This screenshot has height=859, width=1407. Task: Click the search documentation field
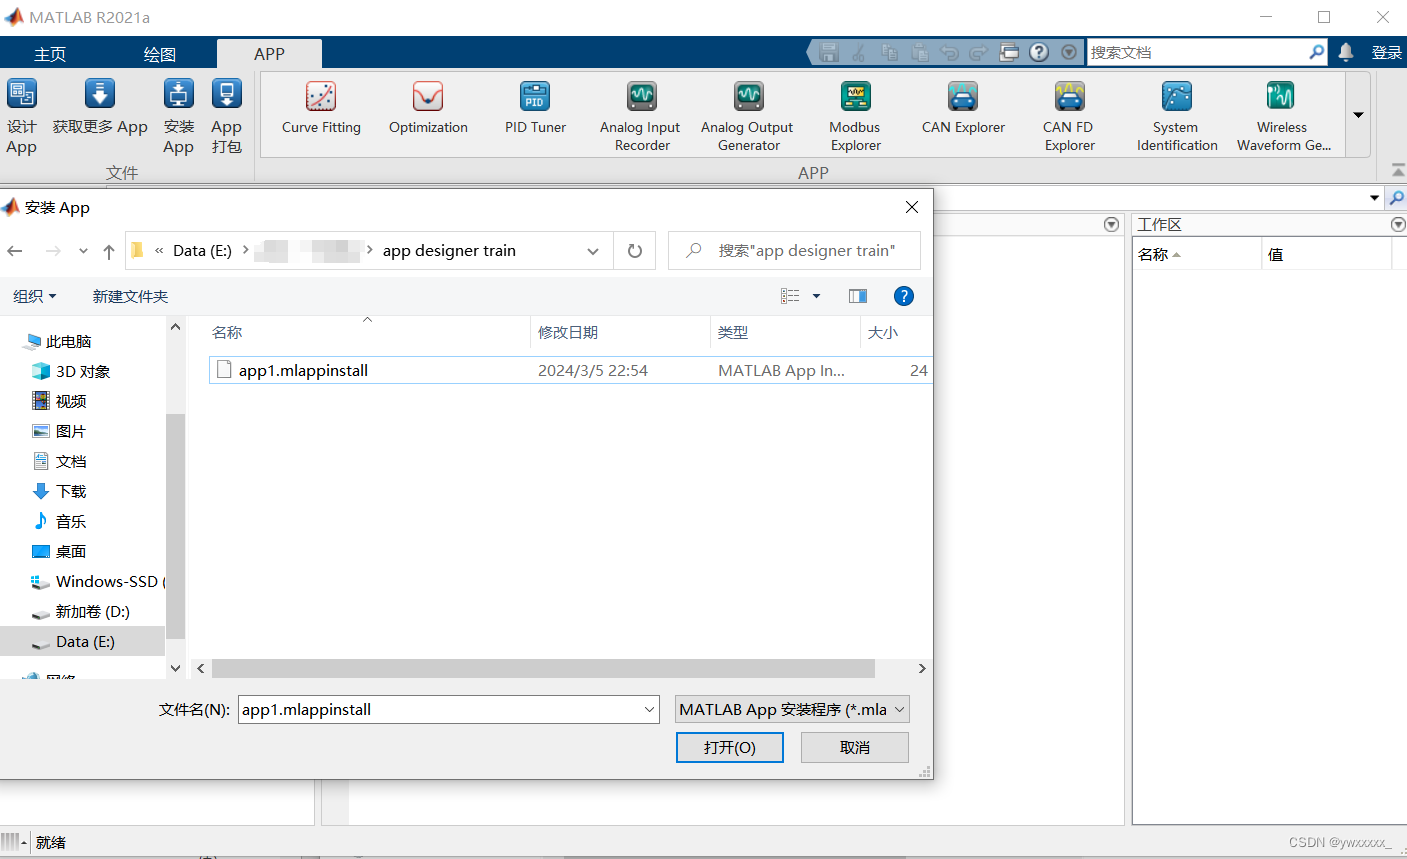(x=1197, y=52)
